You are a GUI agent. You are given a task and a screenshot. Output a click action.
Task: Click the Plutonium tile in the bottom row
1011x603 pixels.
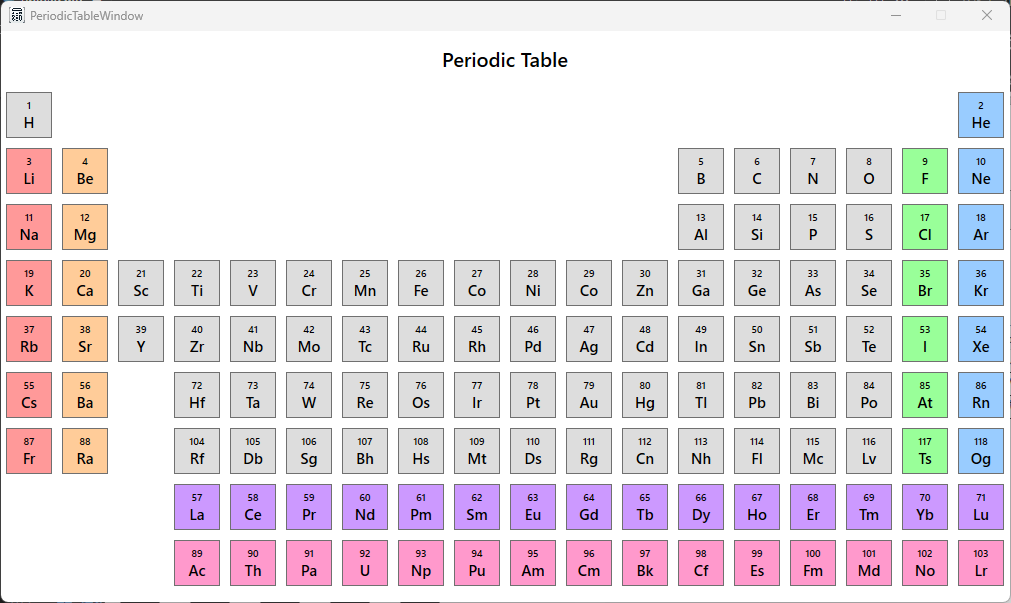pos(477,563)
